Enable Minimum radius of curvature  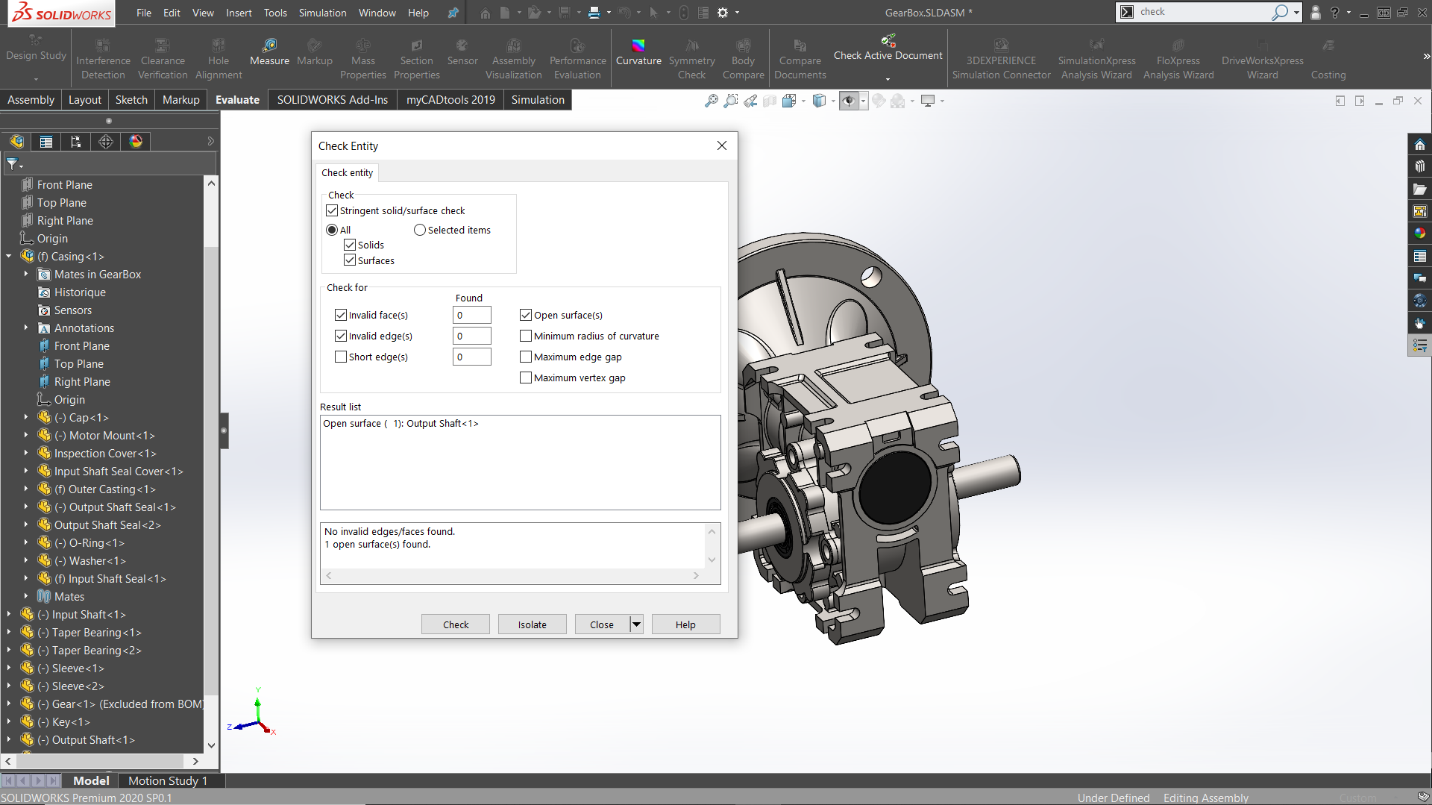pyautogui.click(x=526, y=336)
